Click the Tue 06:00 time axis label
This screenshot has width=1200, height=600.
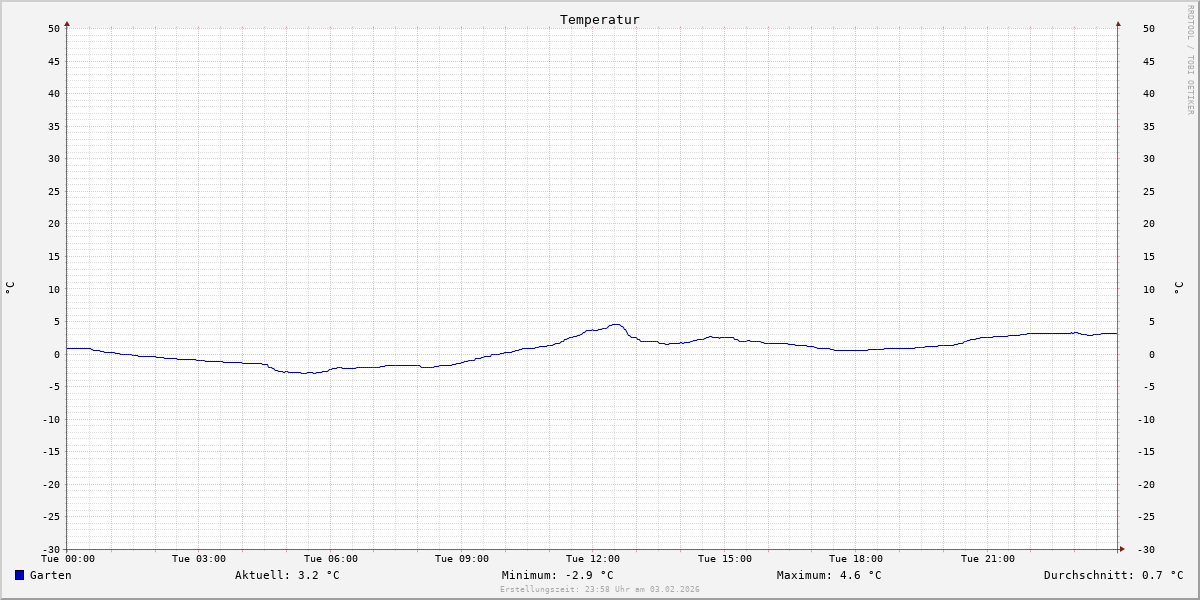[331, 559]
